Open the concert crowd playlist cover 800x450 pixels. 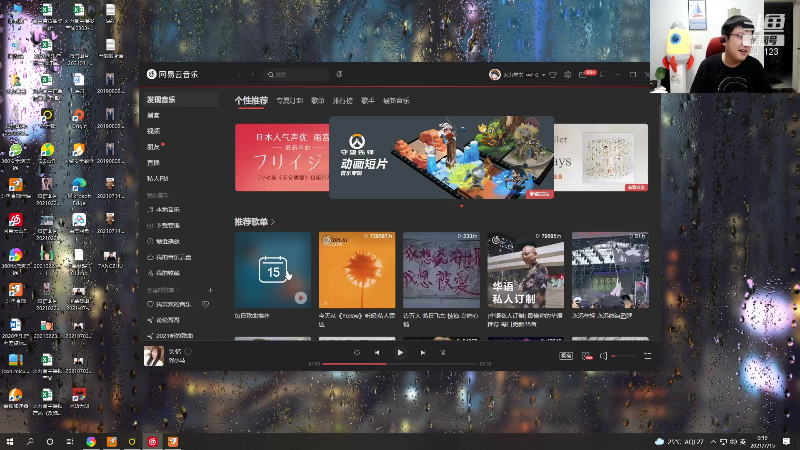tap(610, 270)
